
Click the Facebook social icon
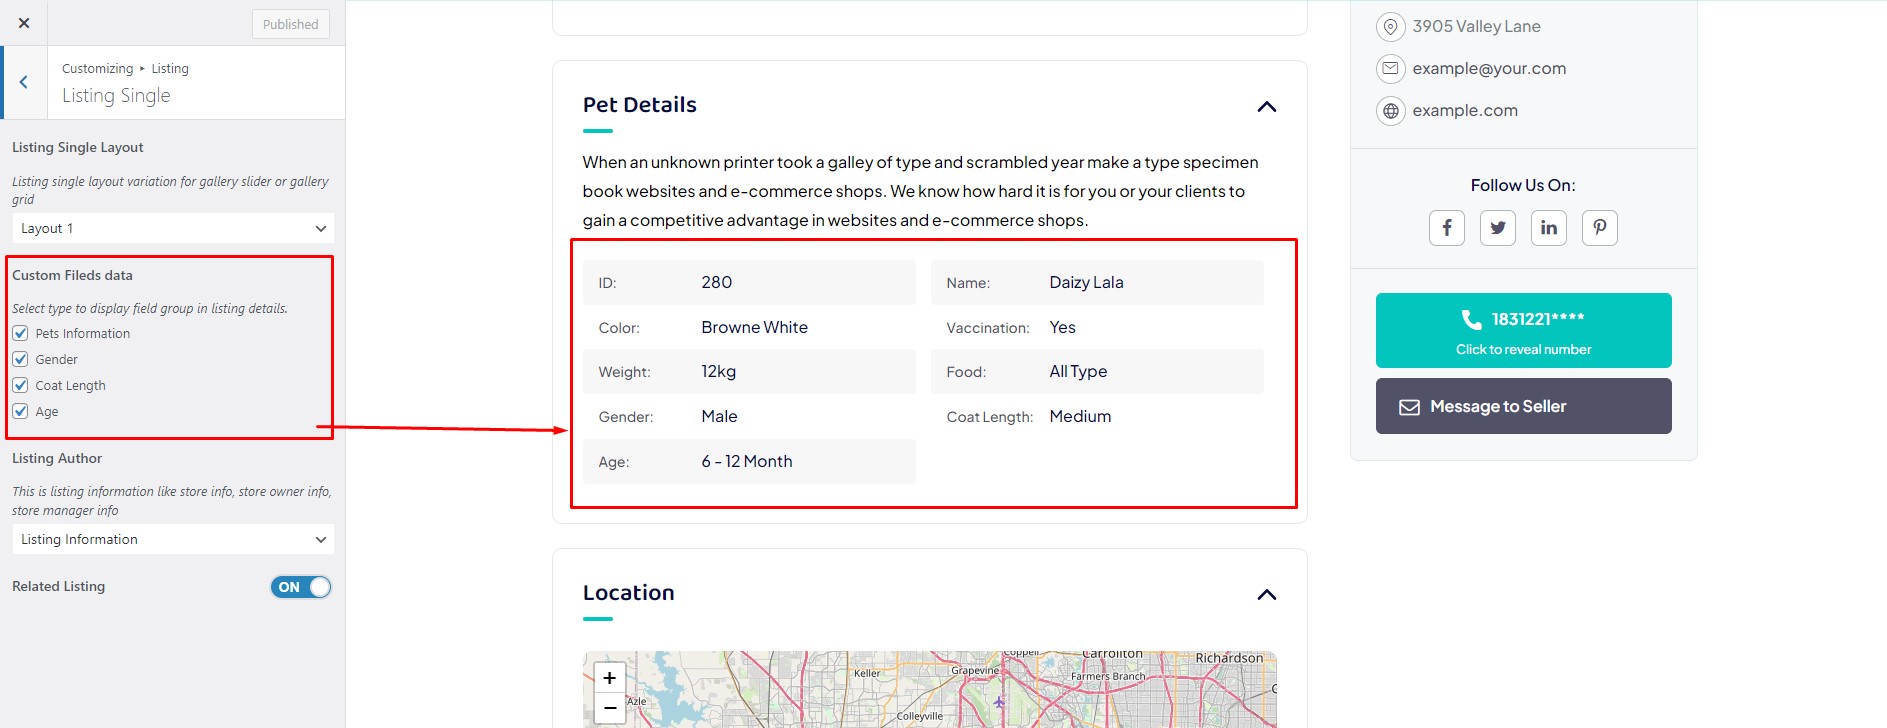(1447, 227)
